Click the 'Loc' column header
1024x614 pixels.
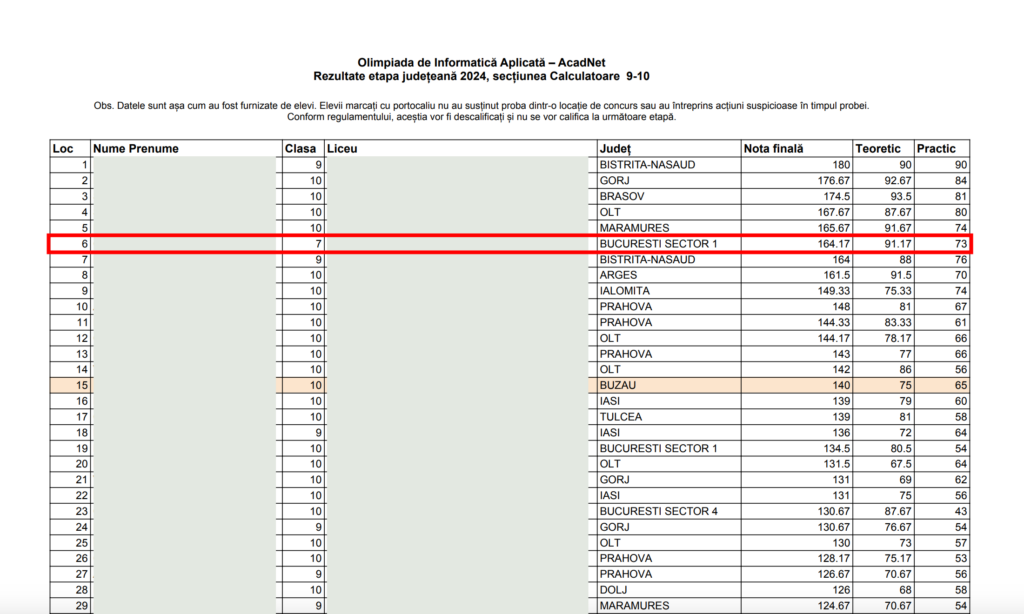[x=63, y=149]
